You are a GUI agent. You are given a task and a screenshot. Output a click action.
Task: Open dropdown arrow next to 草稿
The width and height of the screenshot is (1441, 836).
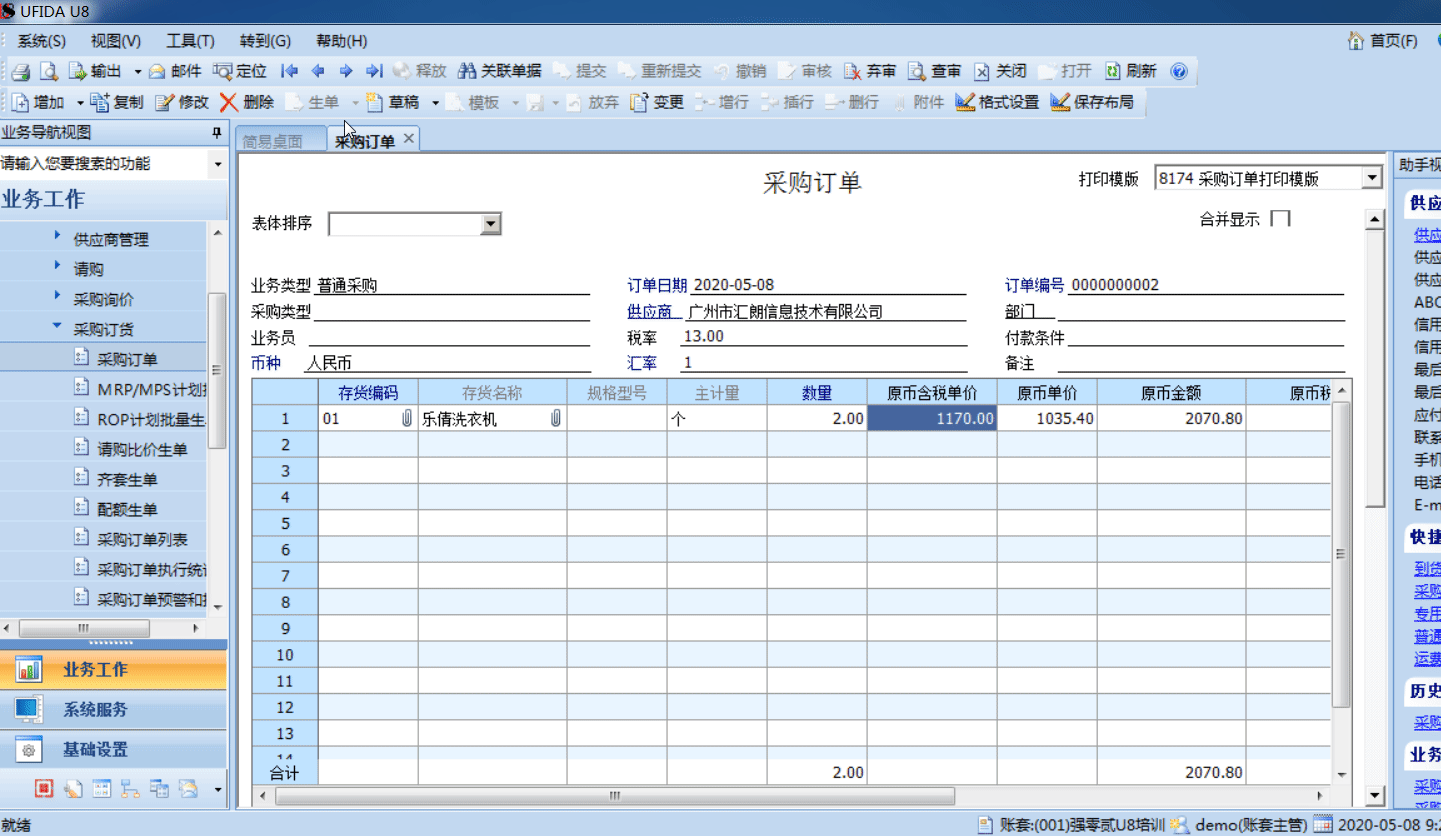[x=435, y=102]
